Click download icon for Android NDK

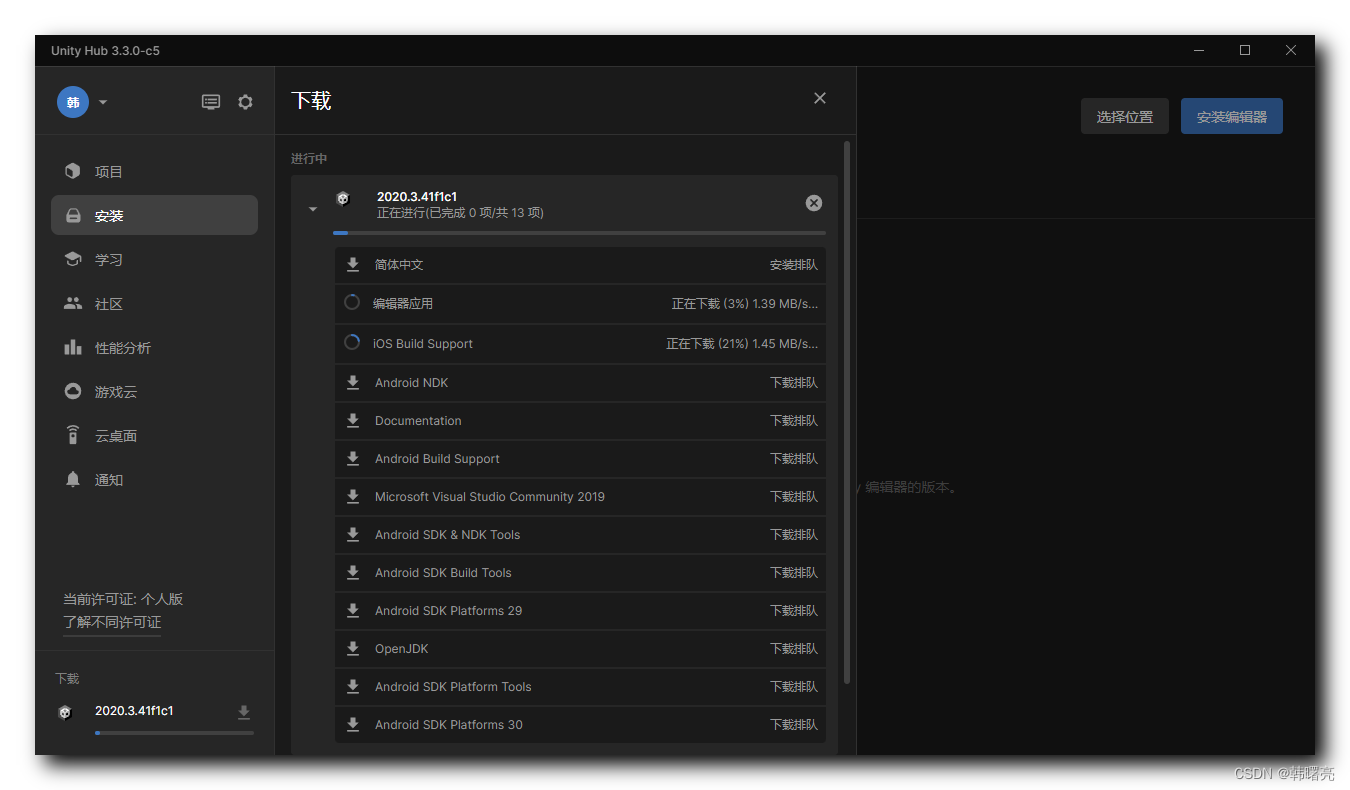pyautogui.click(x=353, y=383)
